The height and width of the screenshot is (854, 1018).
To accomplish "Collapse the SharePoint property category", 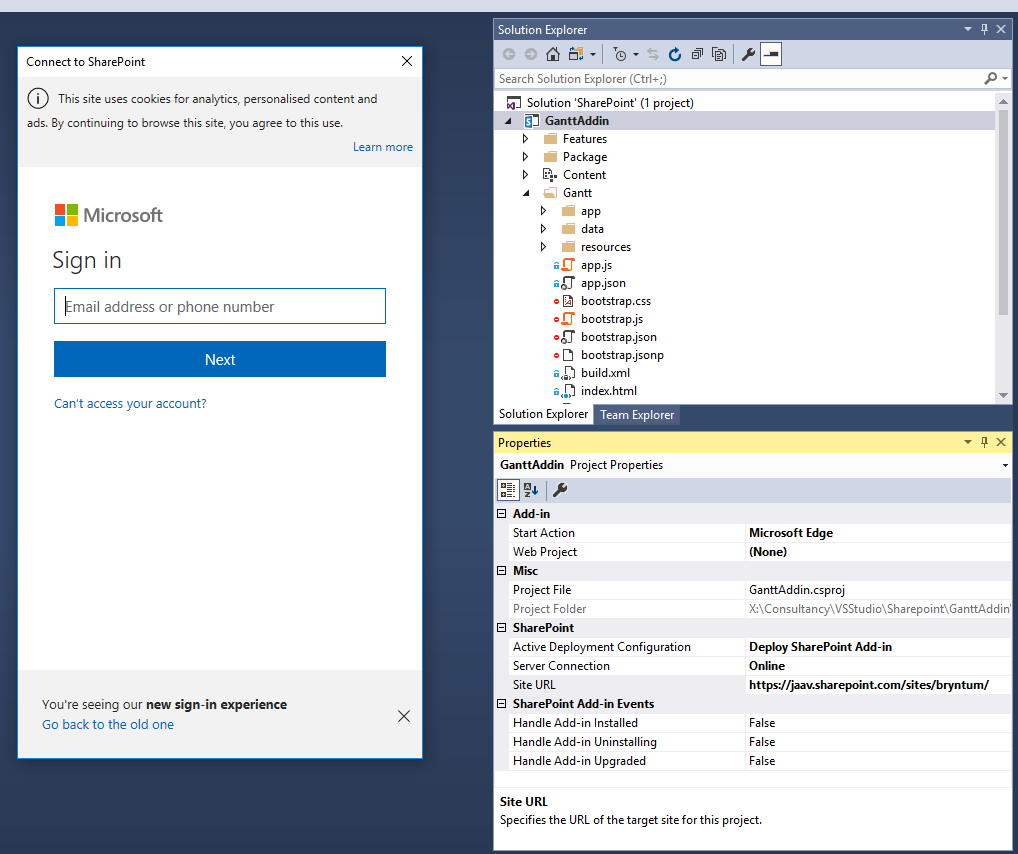I will coord(502,628).
